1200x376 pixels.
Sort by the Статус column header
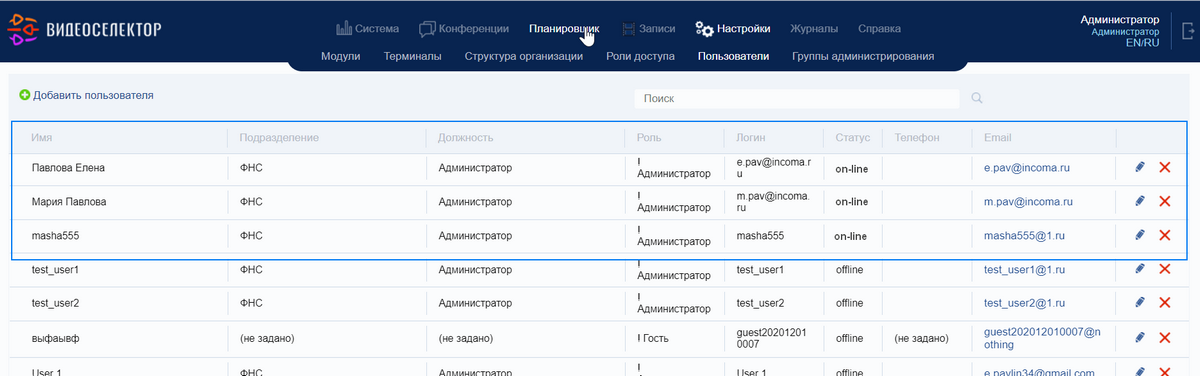click(852, 137)
